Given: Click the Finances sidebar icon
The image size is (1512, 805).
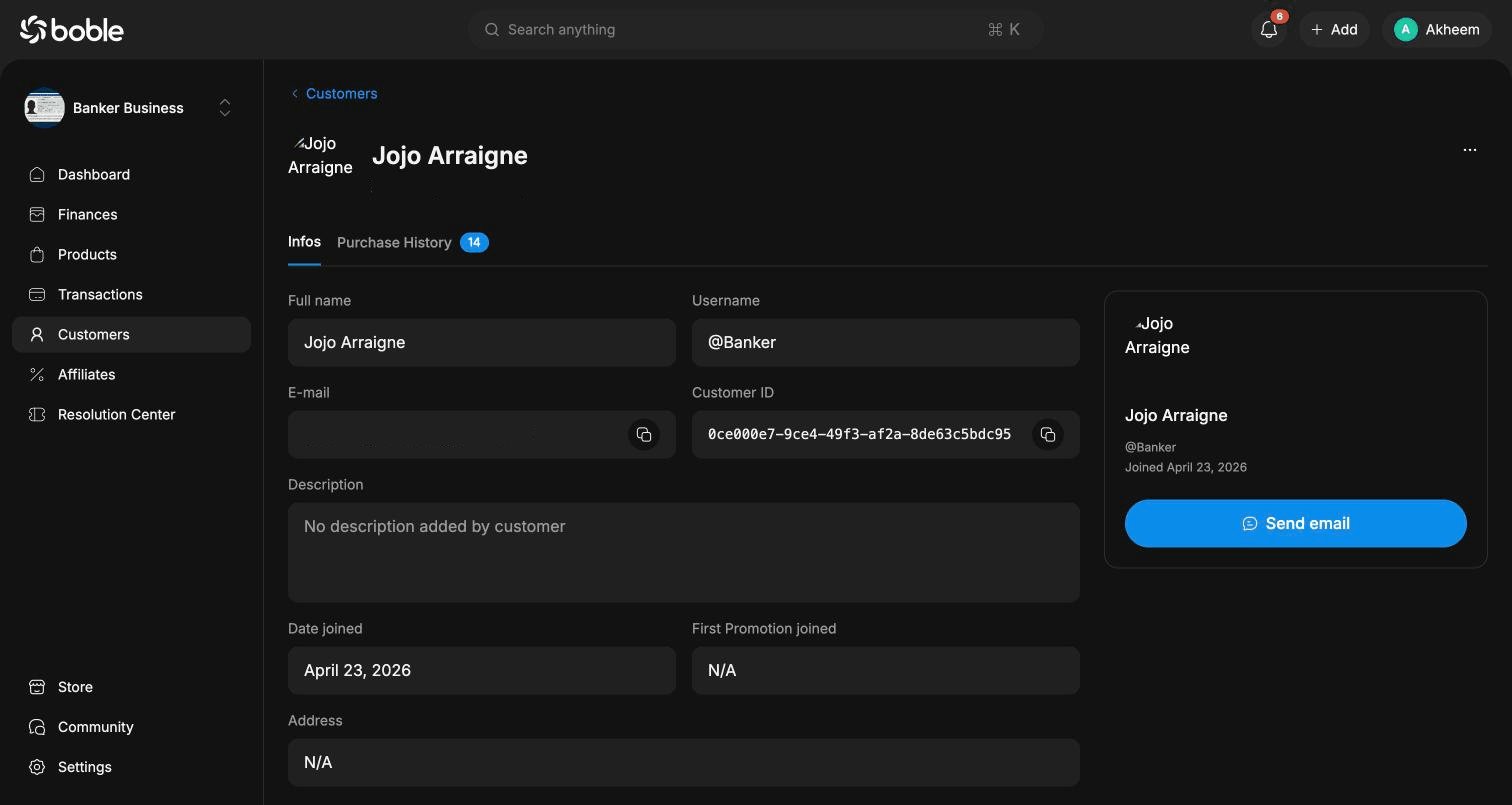Looking at the screenshot, I should (x=37, y=215).
